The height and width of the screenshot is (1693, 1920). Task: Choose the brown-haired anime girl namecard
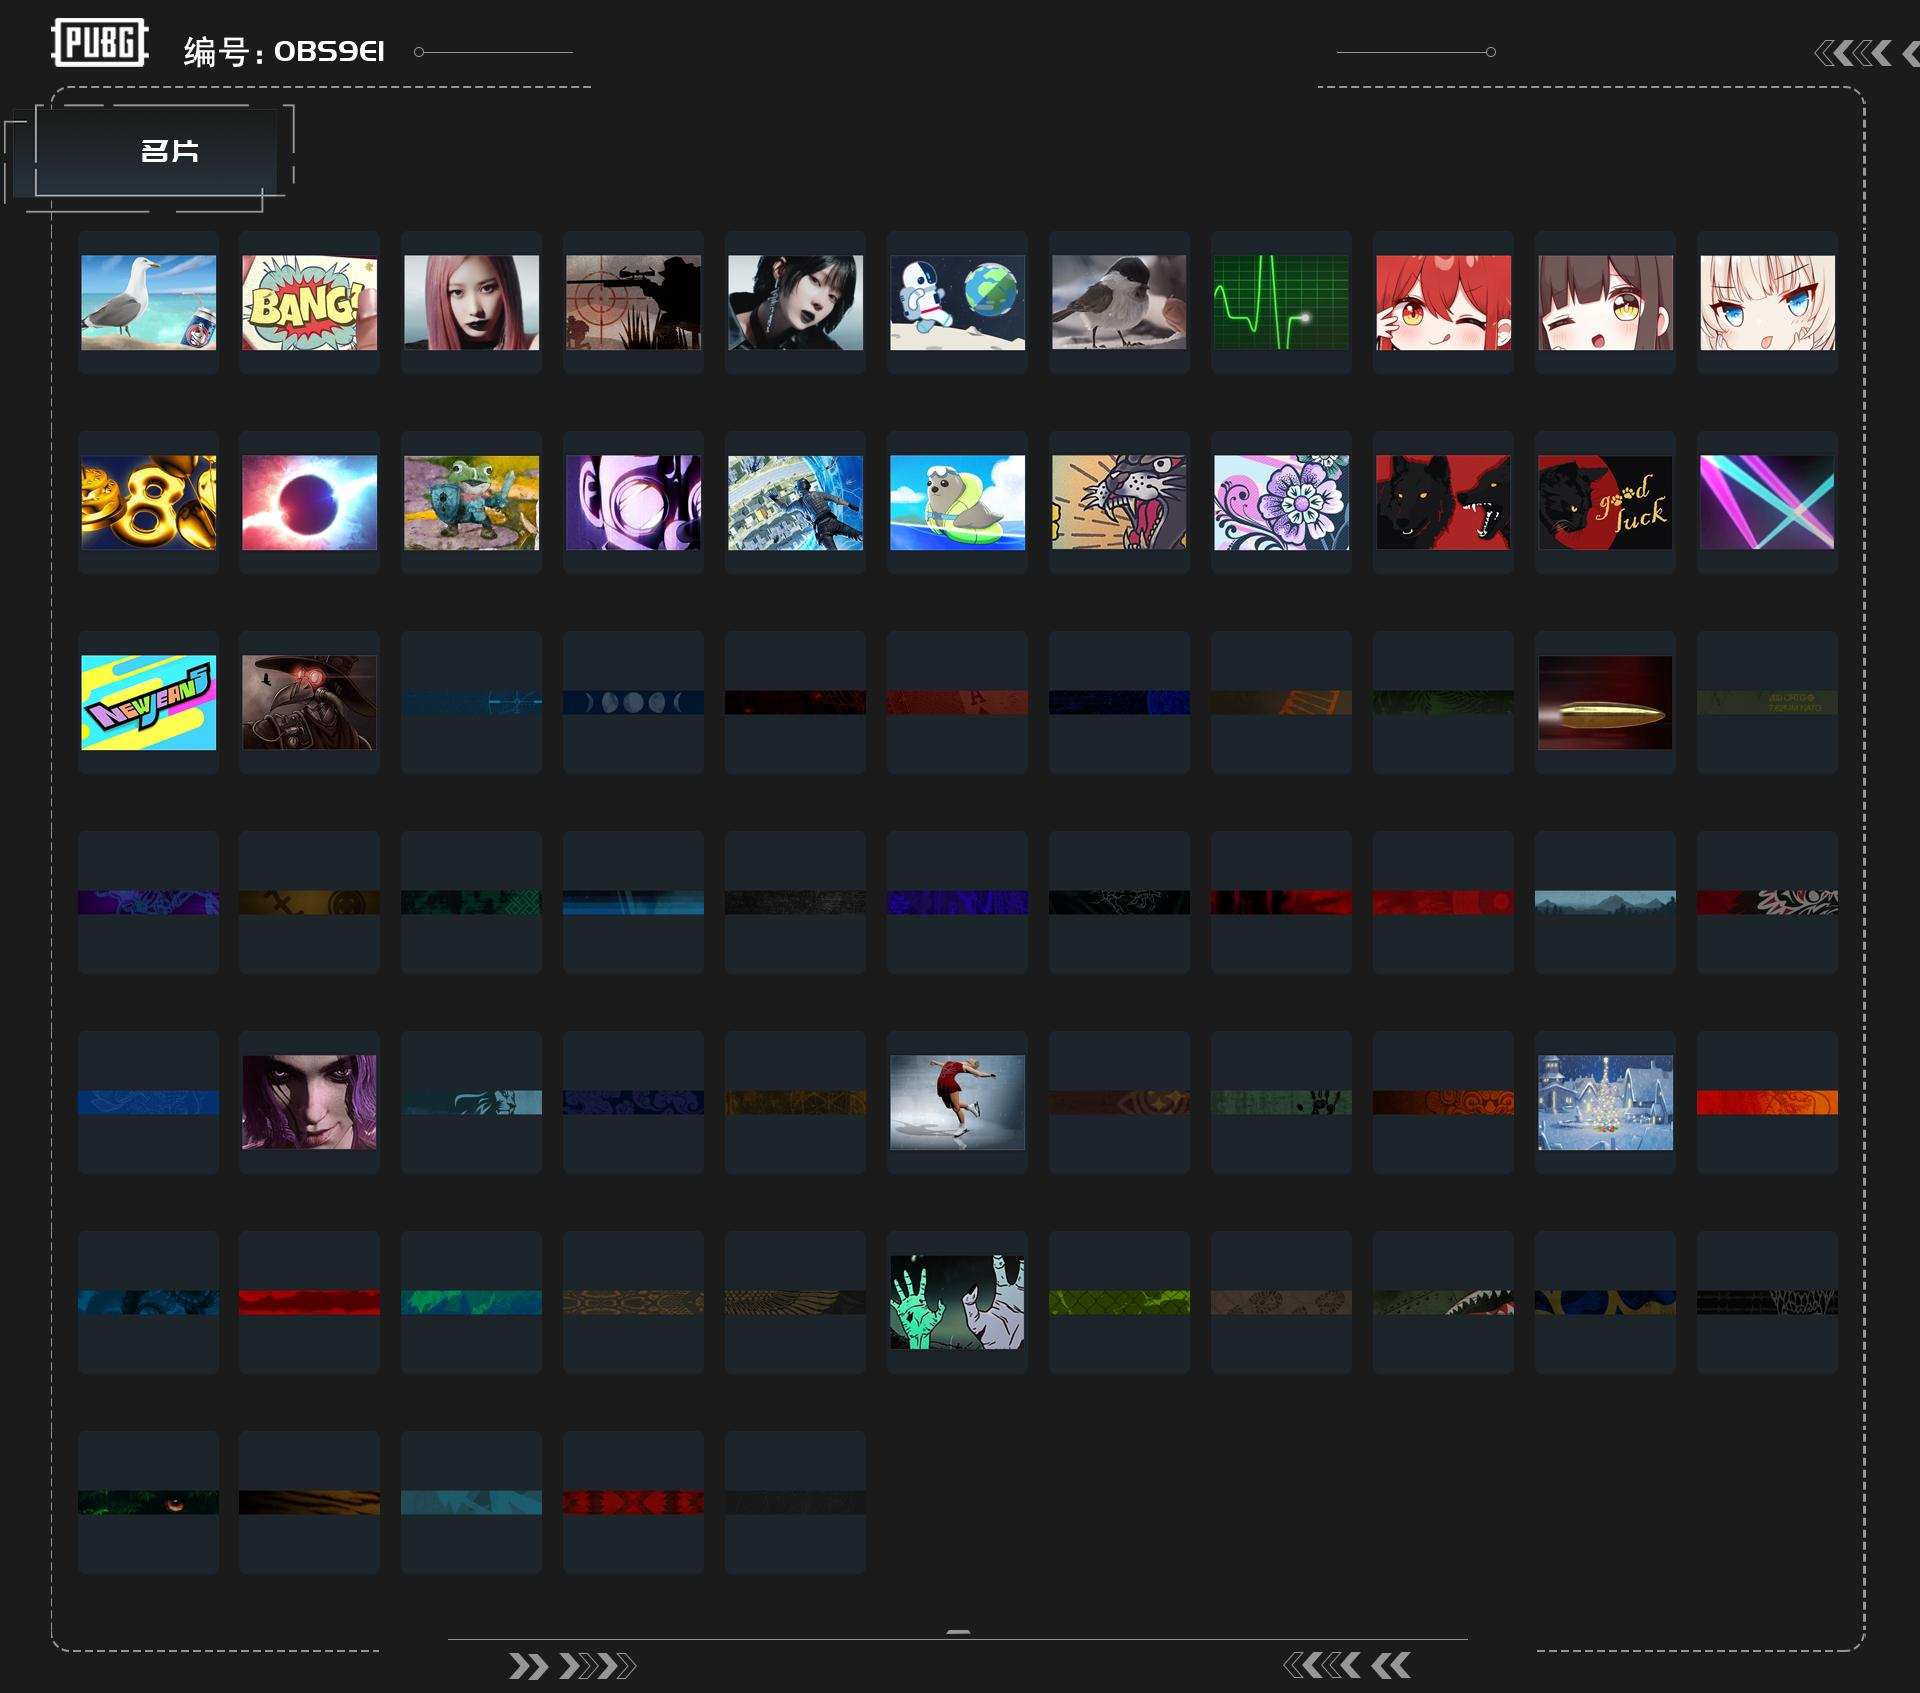pos(1605,302)
